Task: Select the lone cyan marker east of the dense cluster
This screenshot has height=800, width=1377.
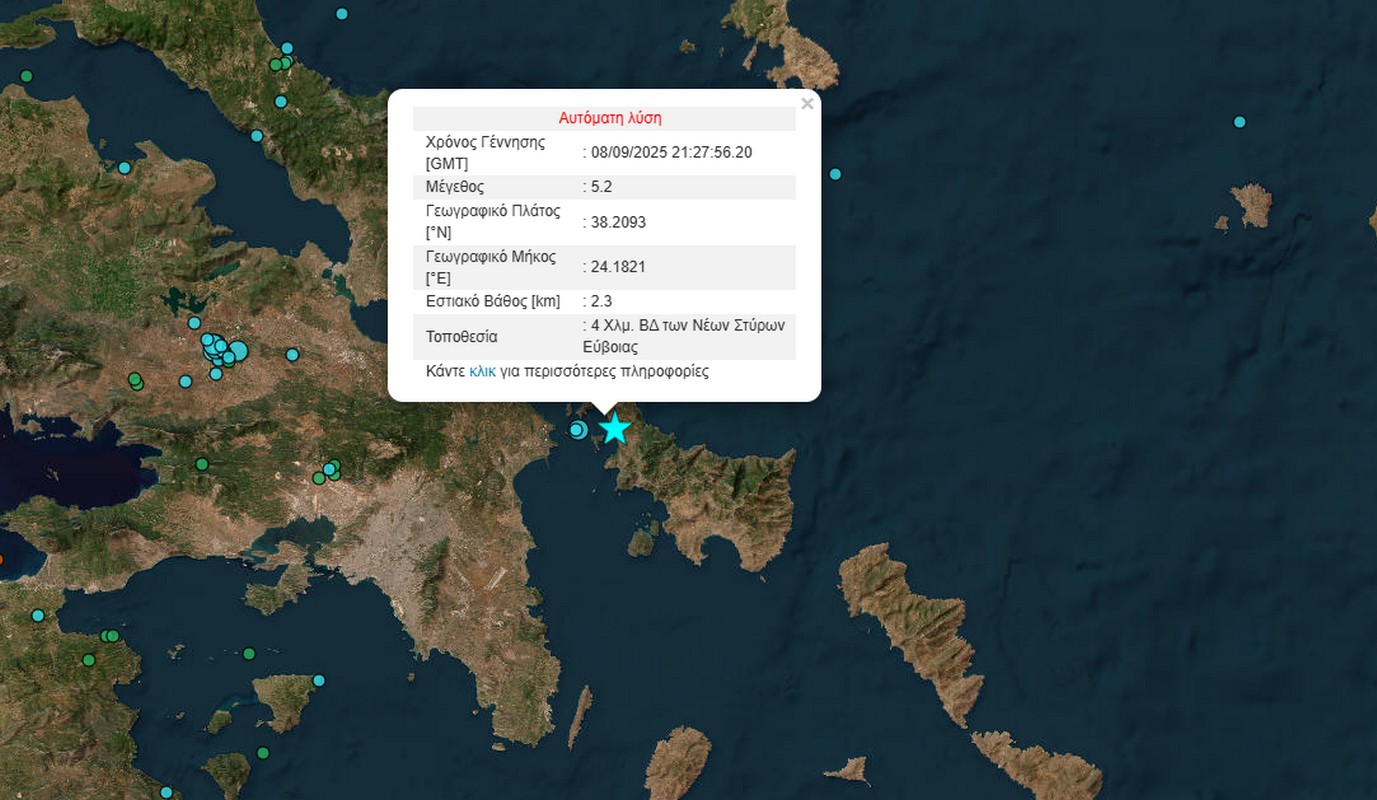Action: (292, 355)
